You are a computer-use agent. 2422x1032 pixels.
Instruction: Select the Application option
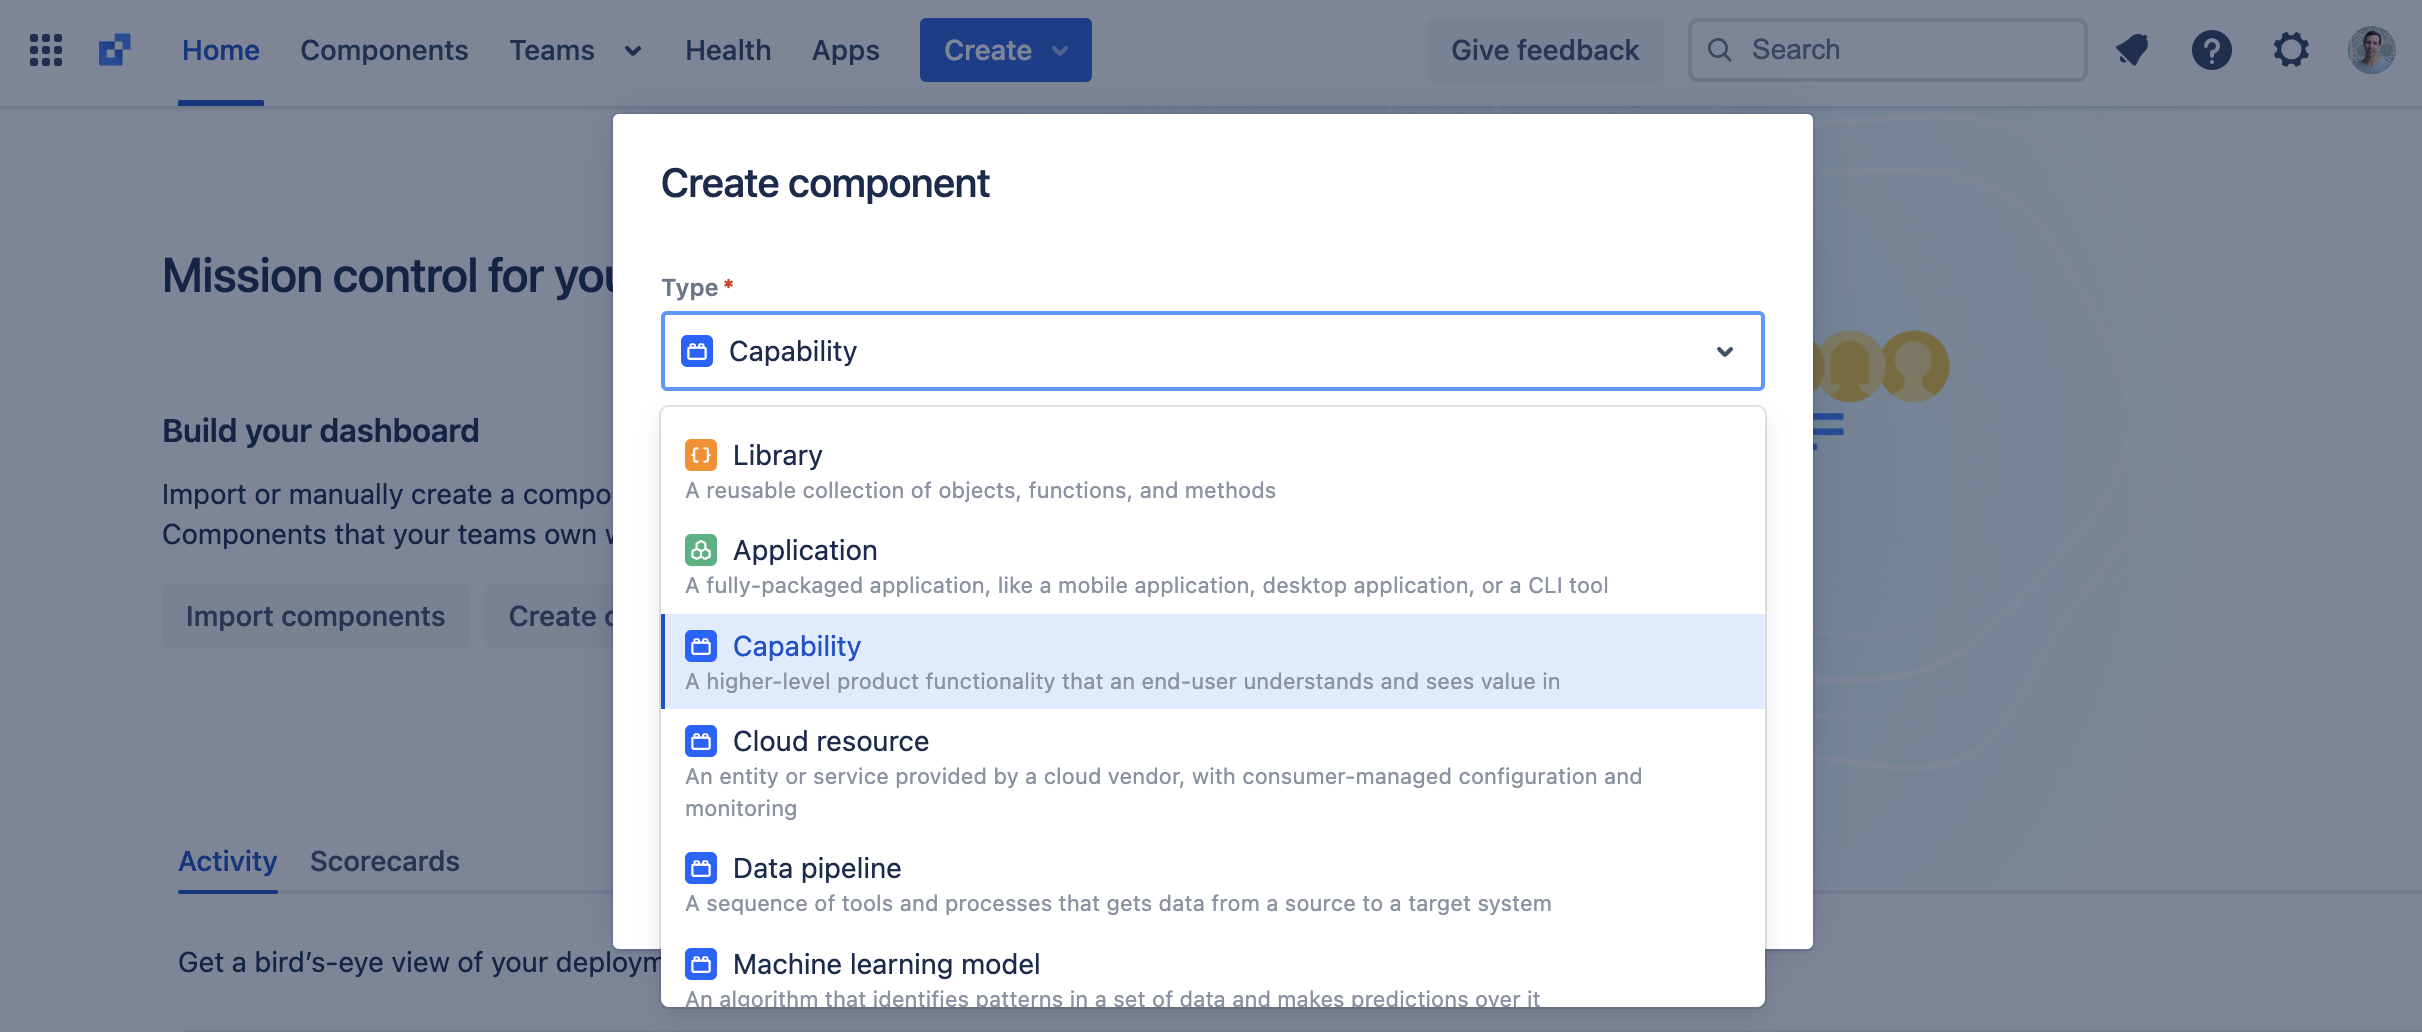[x=1213, y=566]
